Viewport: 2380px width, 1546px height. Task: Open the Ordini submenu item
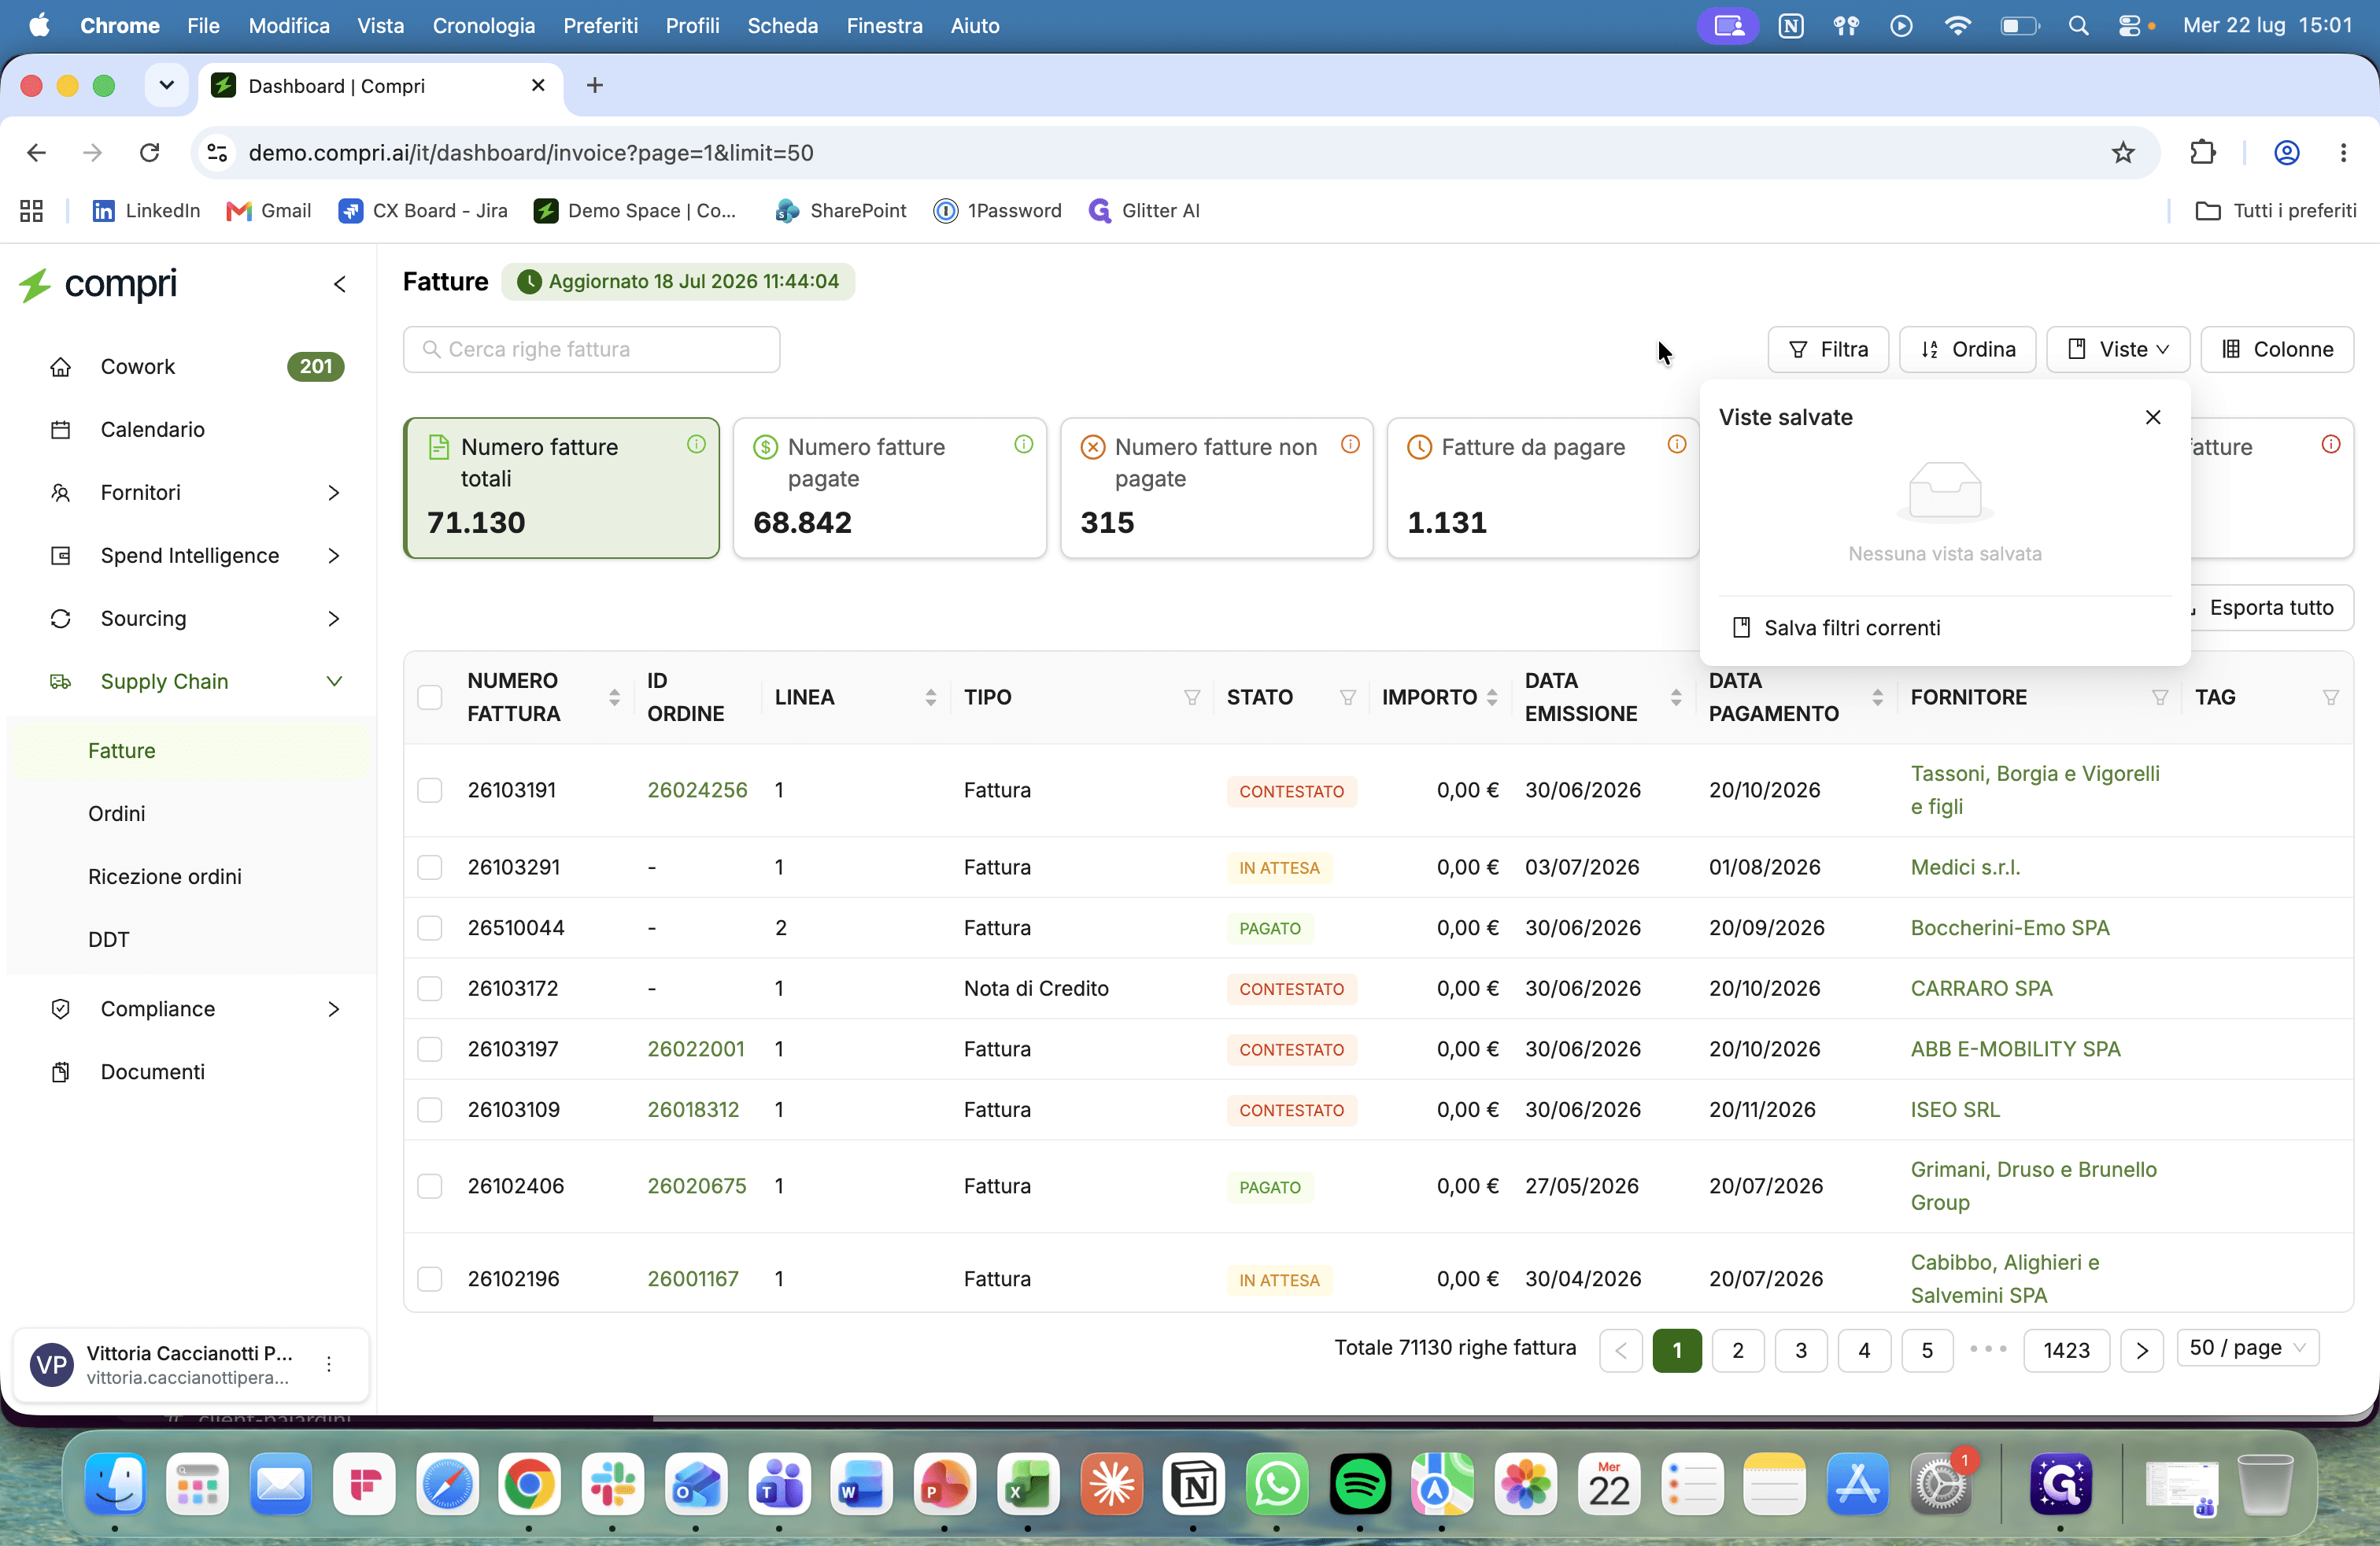point(117,814)
